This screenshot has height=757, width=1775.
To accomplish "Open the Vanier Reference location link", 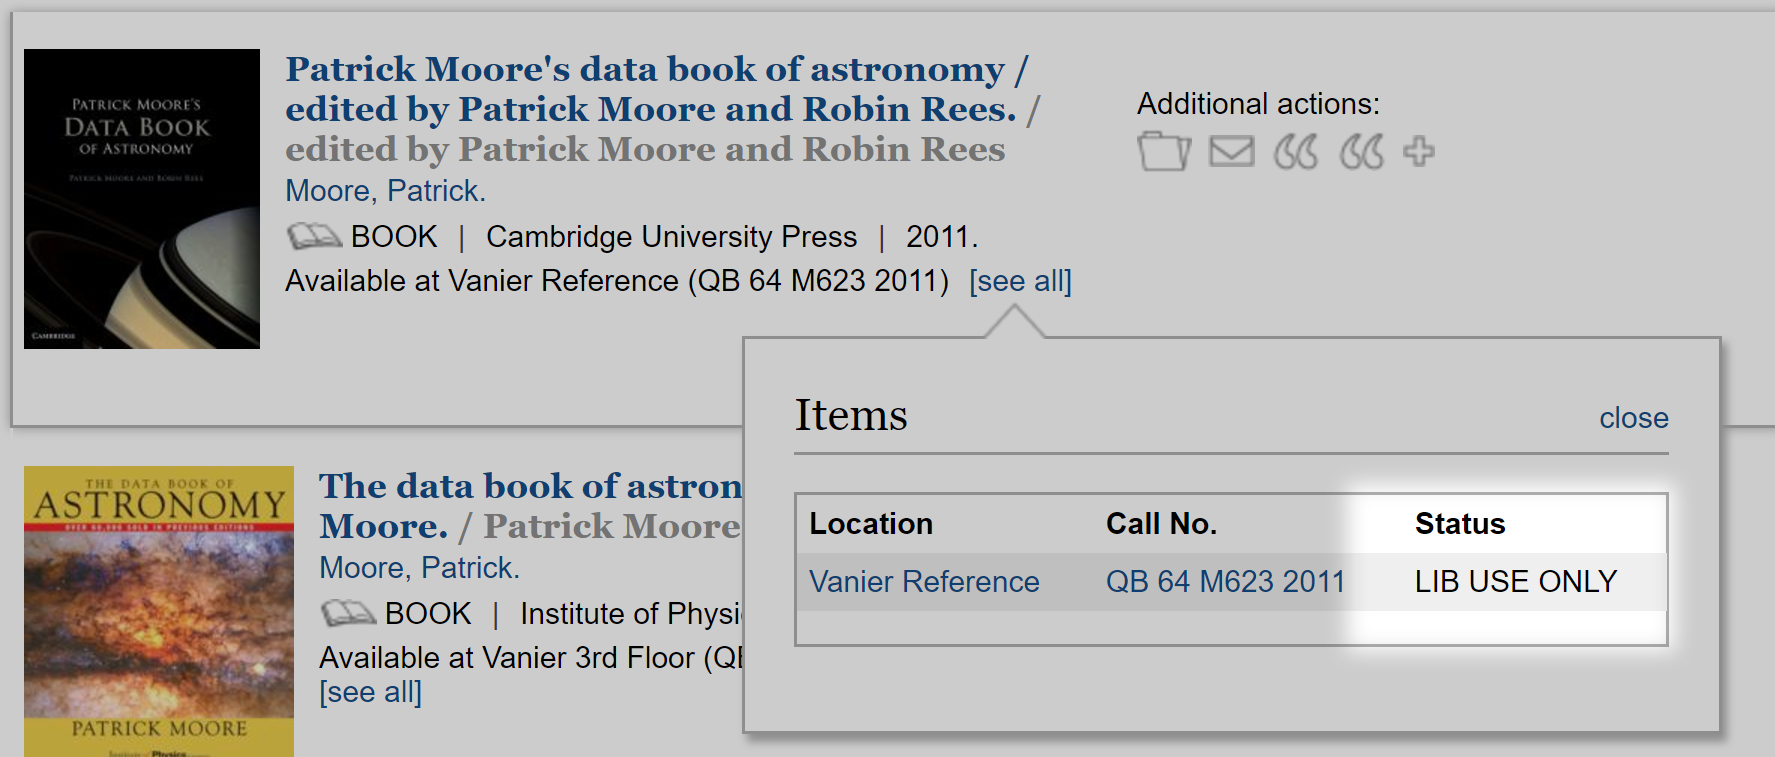I will pyautogui.click(x=925, y=582).
